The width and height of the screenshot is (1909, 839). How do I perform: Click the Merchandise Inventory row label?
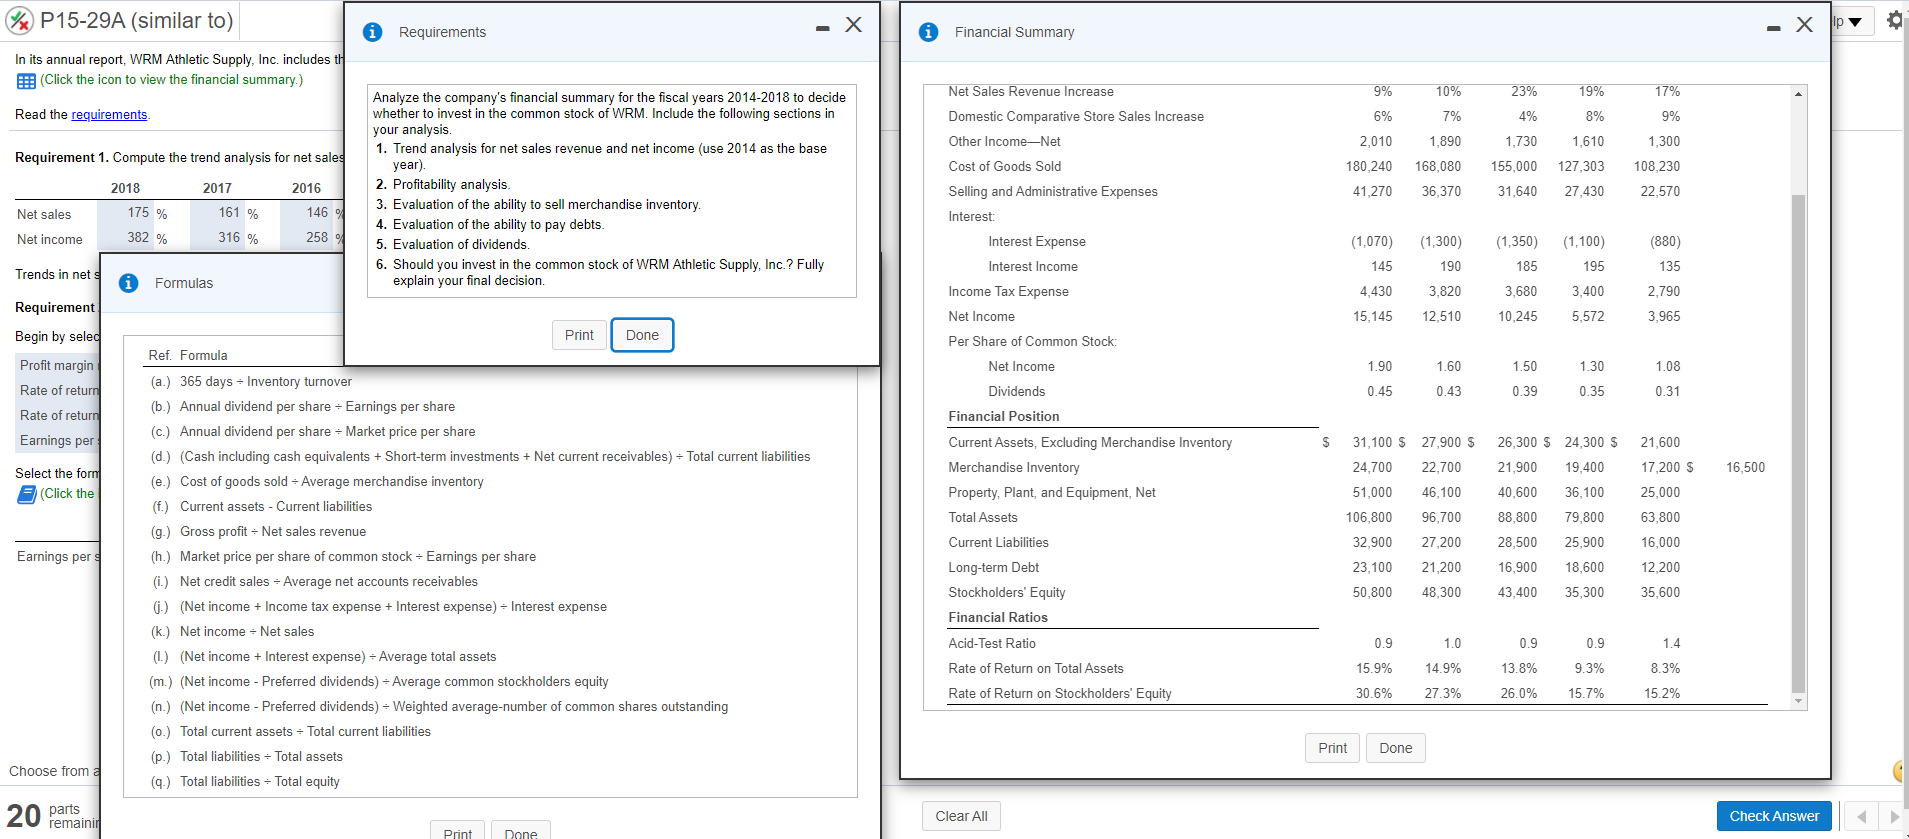pyautogui.click(x=1014, y=468)
